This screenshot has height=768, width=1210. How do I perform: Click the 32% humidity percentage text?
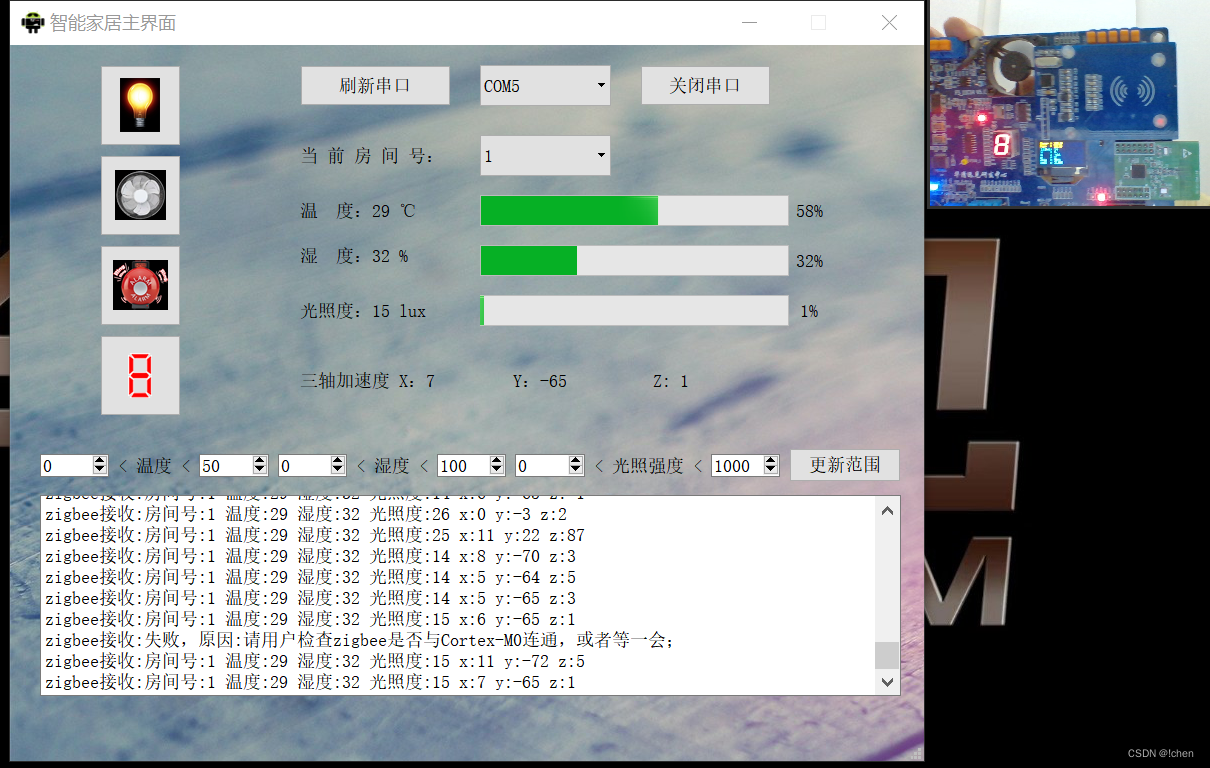tap(809, 261)
